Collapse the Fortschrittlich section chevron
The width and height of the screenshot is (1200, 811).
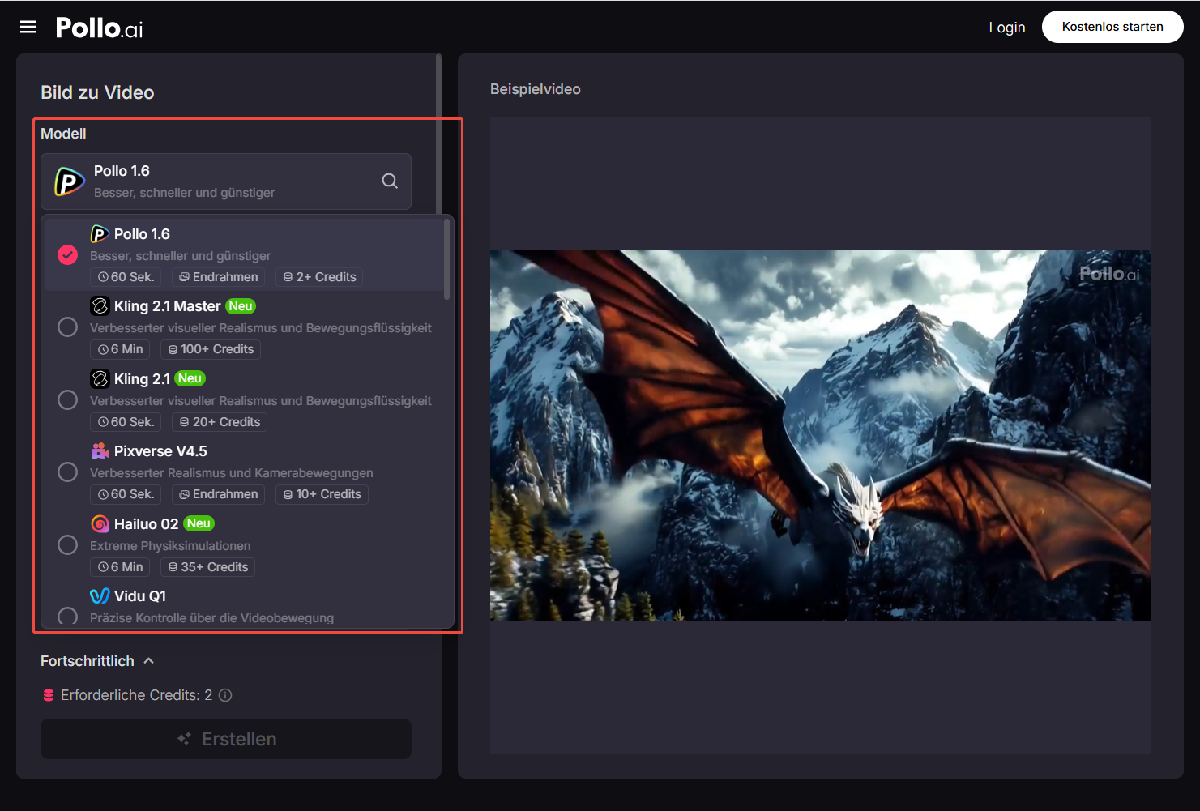(x=149, y=661)
